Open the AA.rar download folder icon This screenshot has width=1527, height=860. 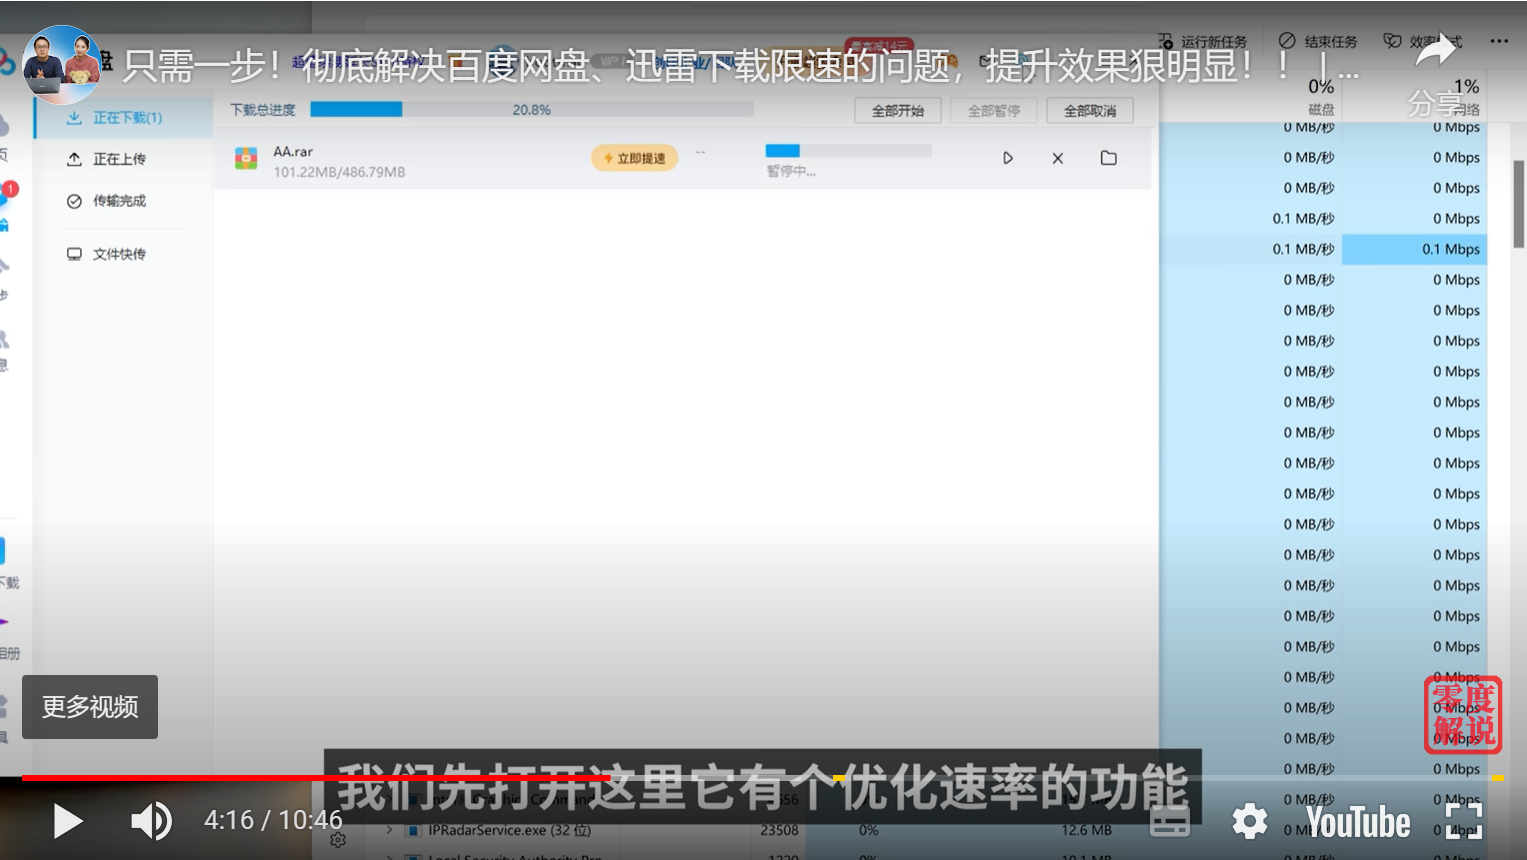1109,158
